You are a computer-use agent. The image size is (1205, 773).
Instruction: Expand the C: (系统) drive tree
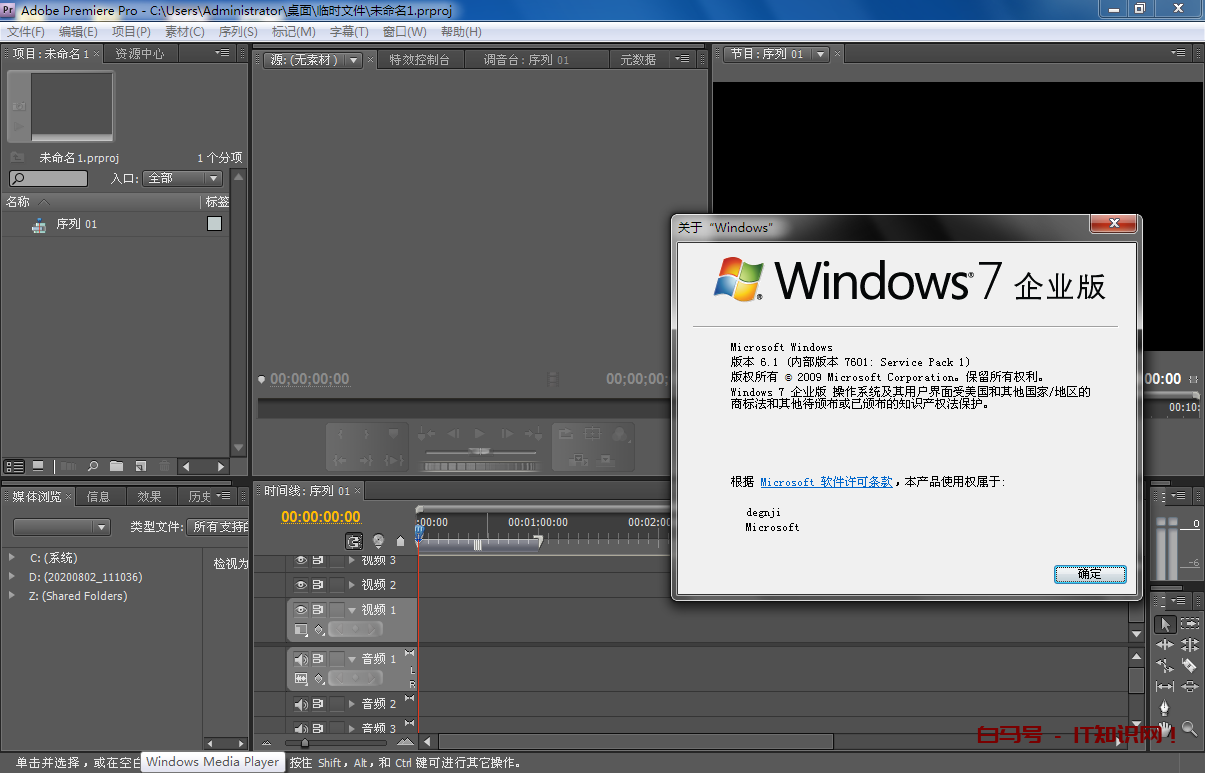click(12, 558)
